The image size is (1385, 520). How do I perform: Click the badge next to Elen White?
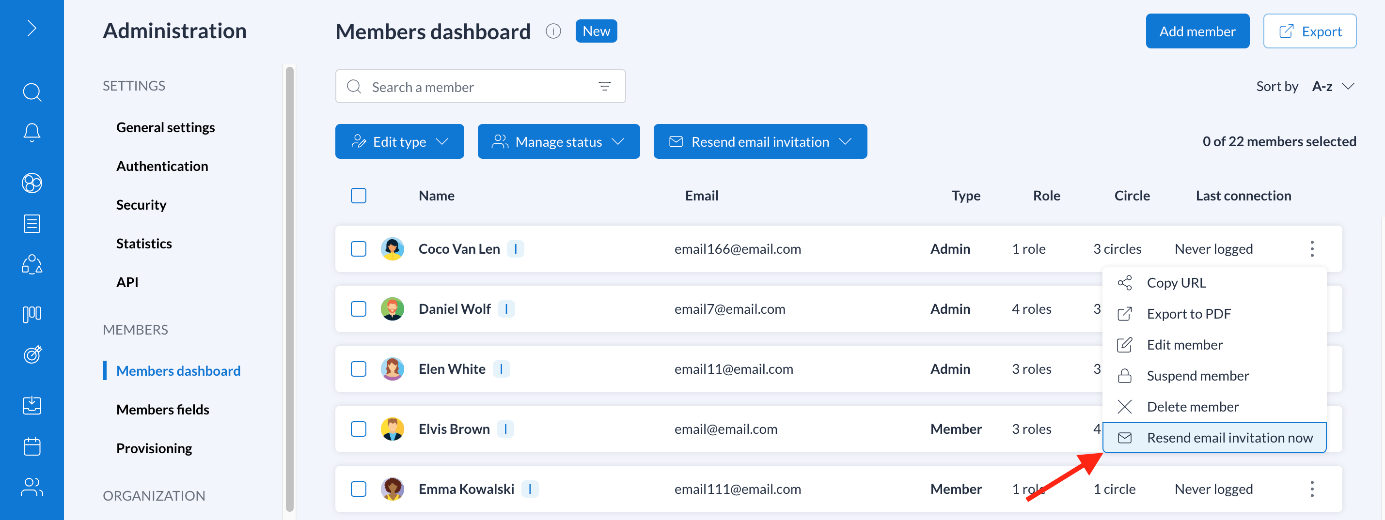501,369
